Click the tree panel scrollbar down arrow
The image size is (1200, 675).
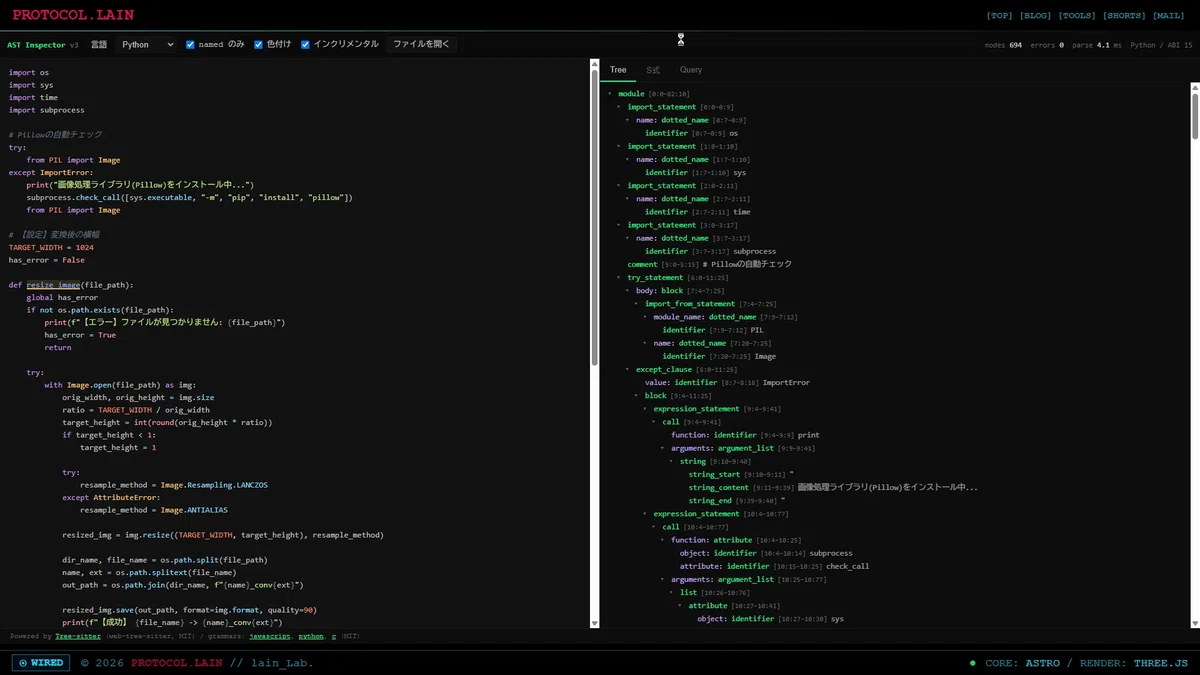pos(1194,623)
